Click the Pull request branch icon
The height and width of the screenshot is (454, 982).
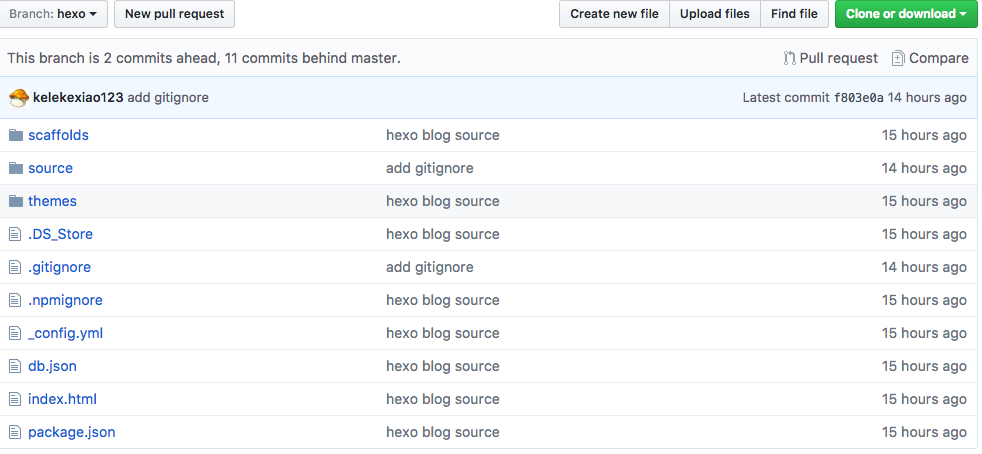point(790,58)
